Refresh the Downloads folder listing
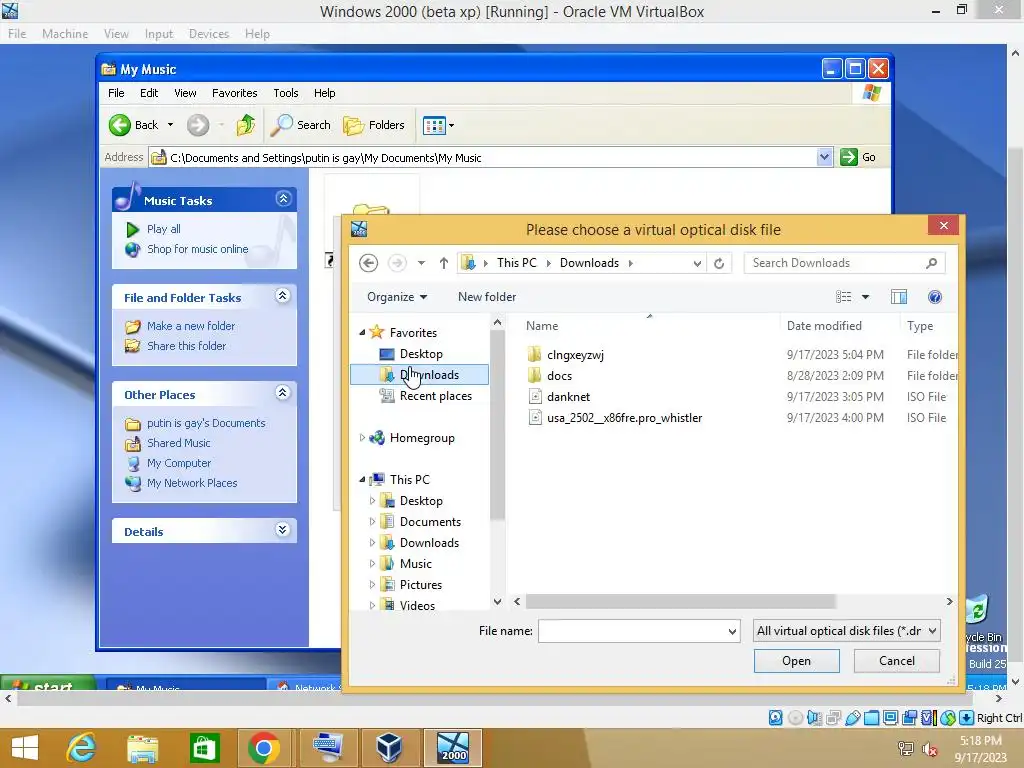The height and width of the screenshot is (768, 1024). (718, 263)
